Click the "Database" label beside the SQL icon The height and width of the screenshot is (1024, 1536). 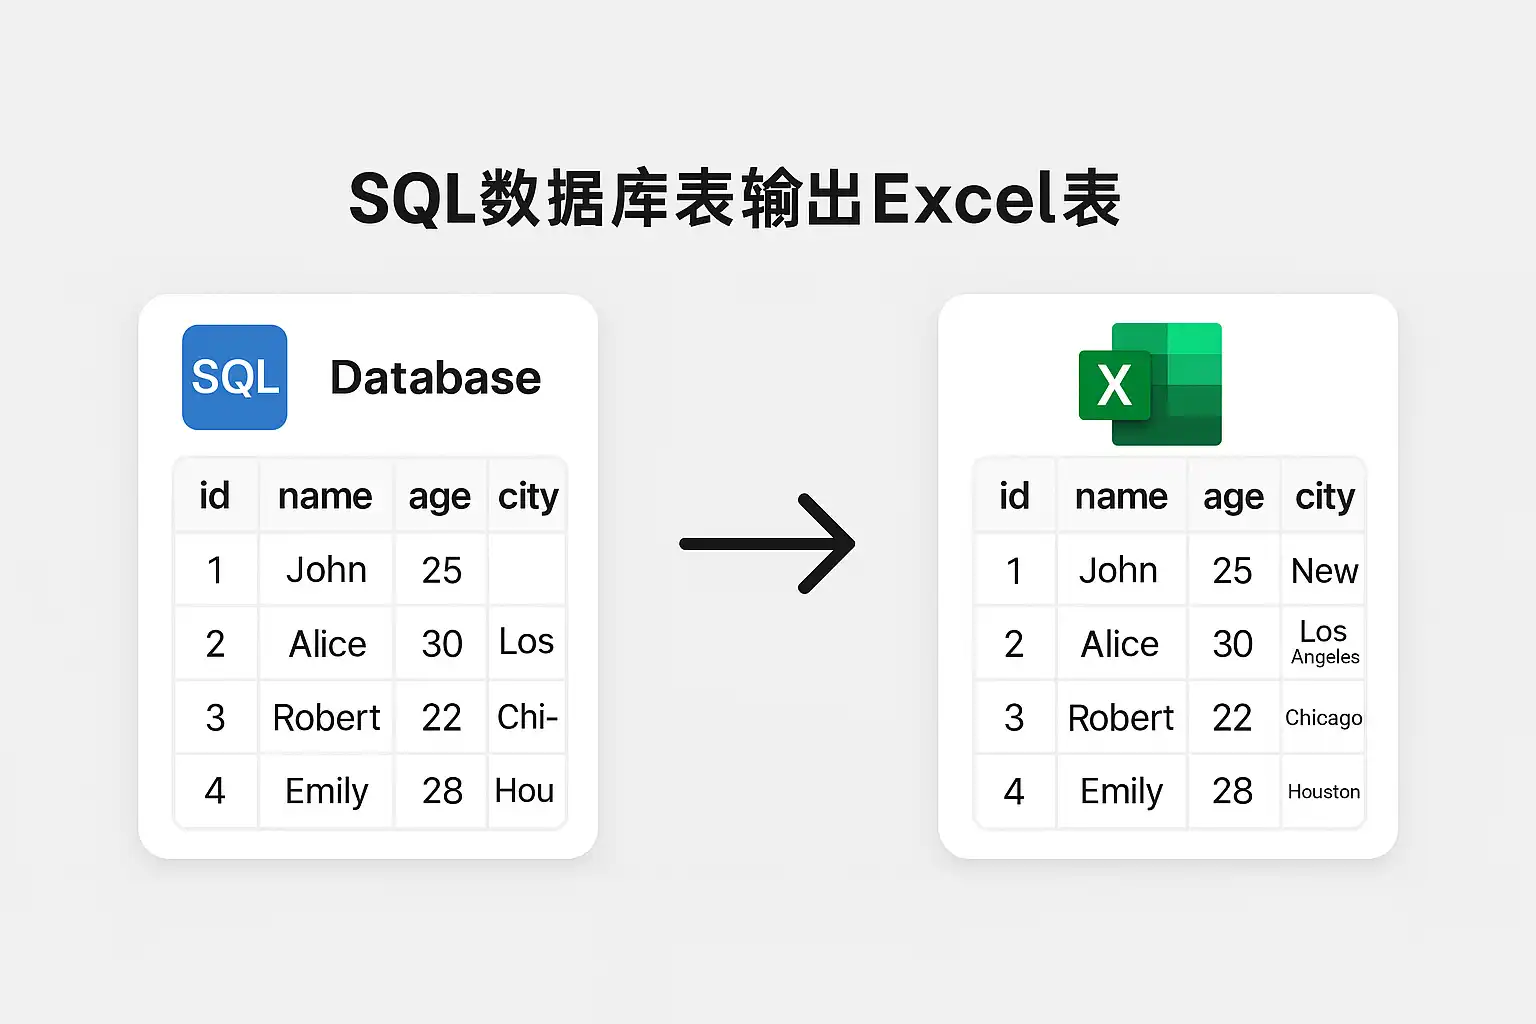(x=435, y=378)
